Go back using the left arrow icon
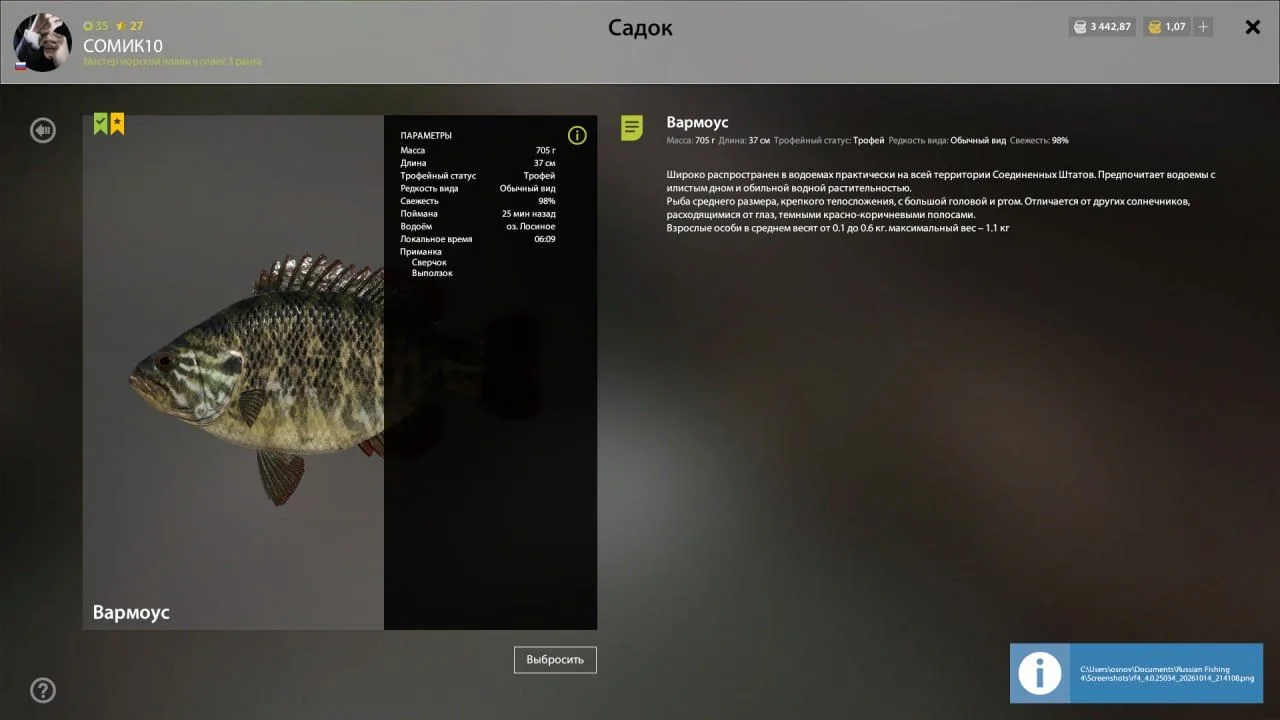The height and width of the screenshot is (720, 1280). [43, 130]
